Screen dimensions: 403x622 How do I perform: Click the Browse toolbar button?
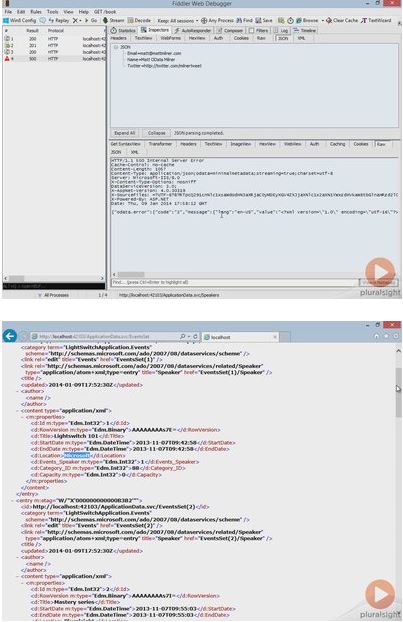[307, 20]
